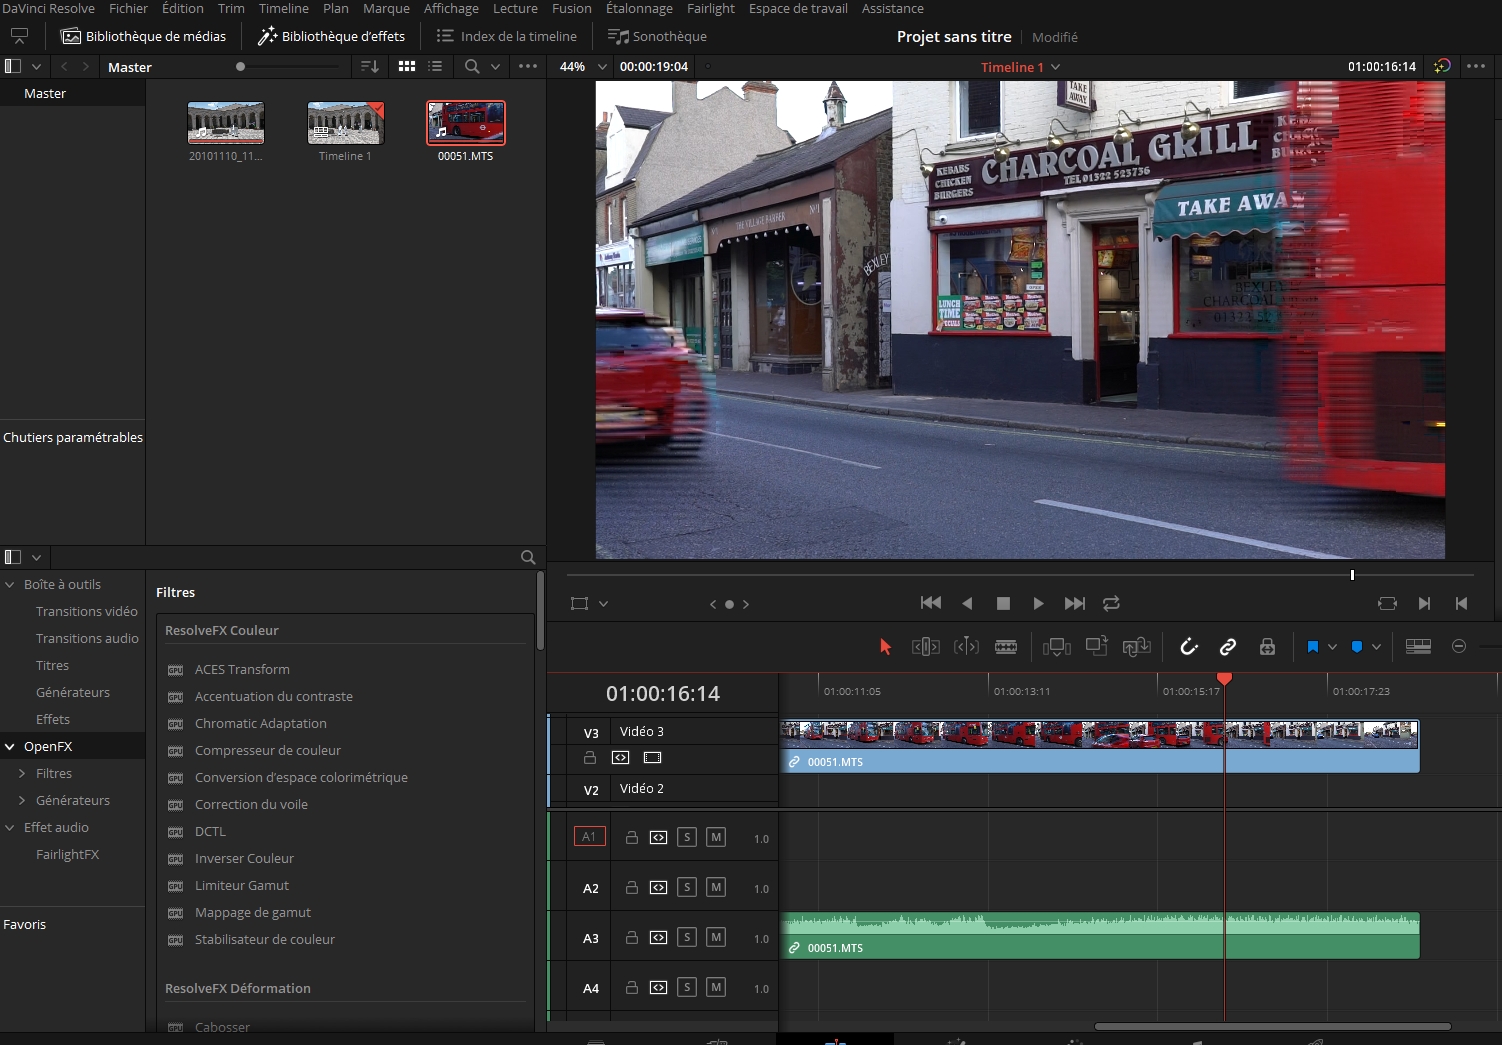1502x1045 pixels.
Task: Collapse the Boîte à outils category
Action: (x=10, y=585)
